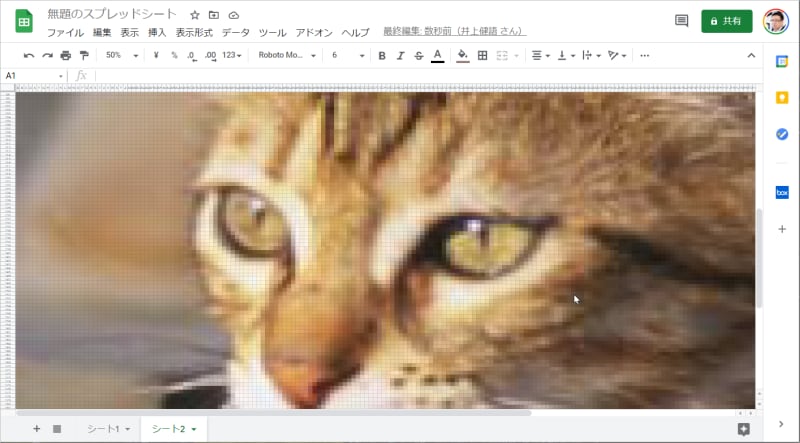Viewport: 800px width, 443px height.
Task: Toggle italic formatting
Action: click(x=400, y=56)
